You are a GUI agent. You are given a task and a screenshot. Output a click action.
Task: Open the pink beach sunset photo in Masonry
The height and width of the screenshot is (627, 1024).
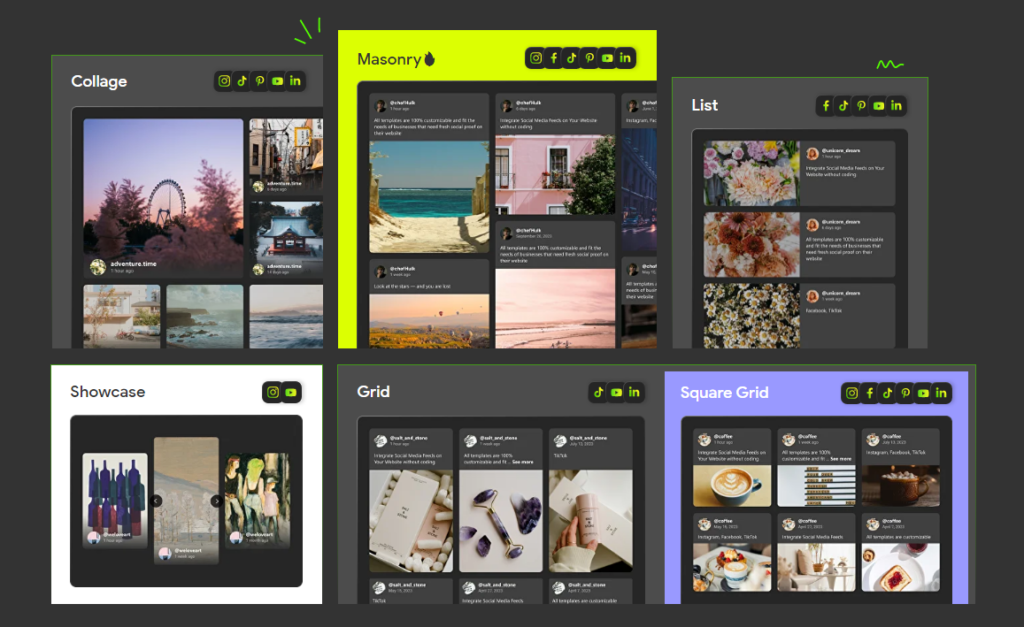tap(555, 308)
